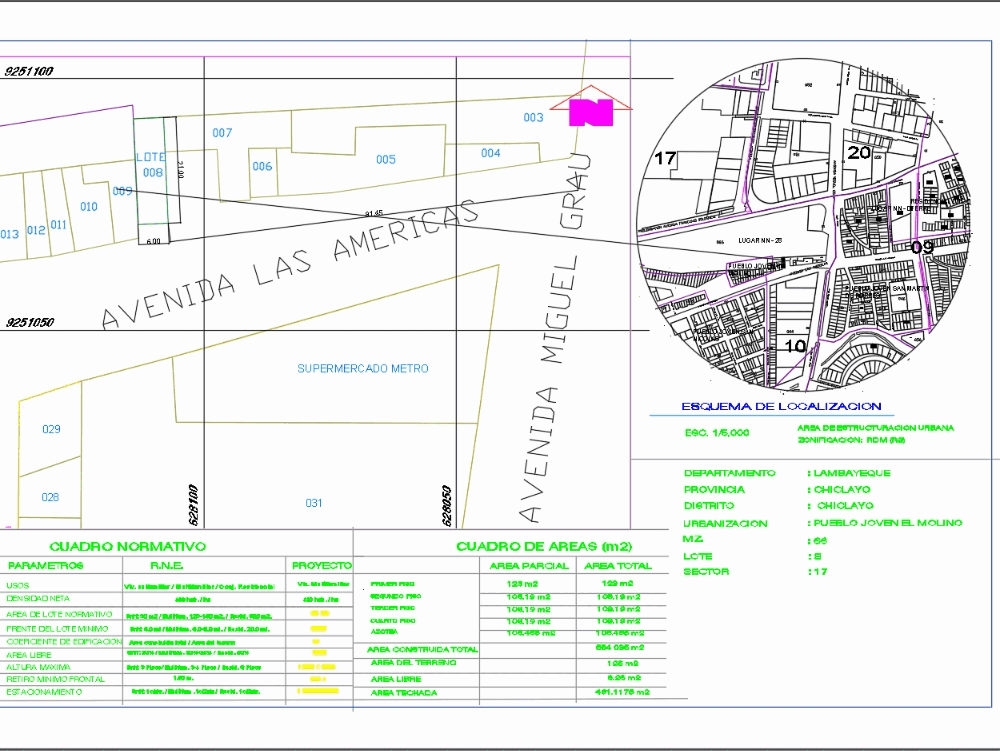The width and height of the screenshot is (1000, 751).
Task: Open the CUADRO NORMATIVO table header
Action: pyautogui.click(x=128, y=547)
